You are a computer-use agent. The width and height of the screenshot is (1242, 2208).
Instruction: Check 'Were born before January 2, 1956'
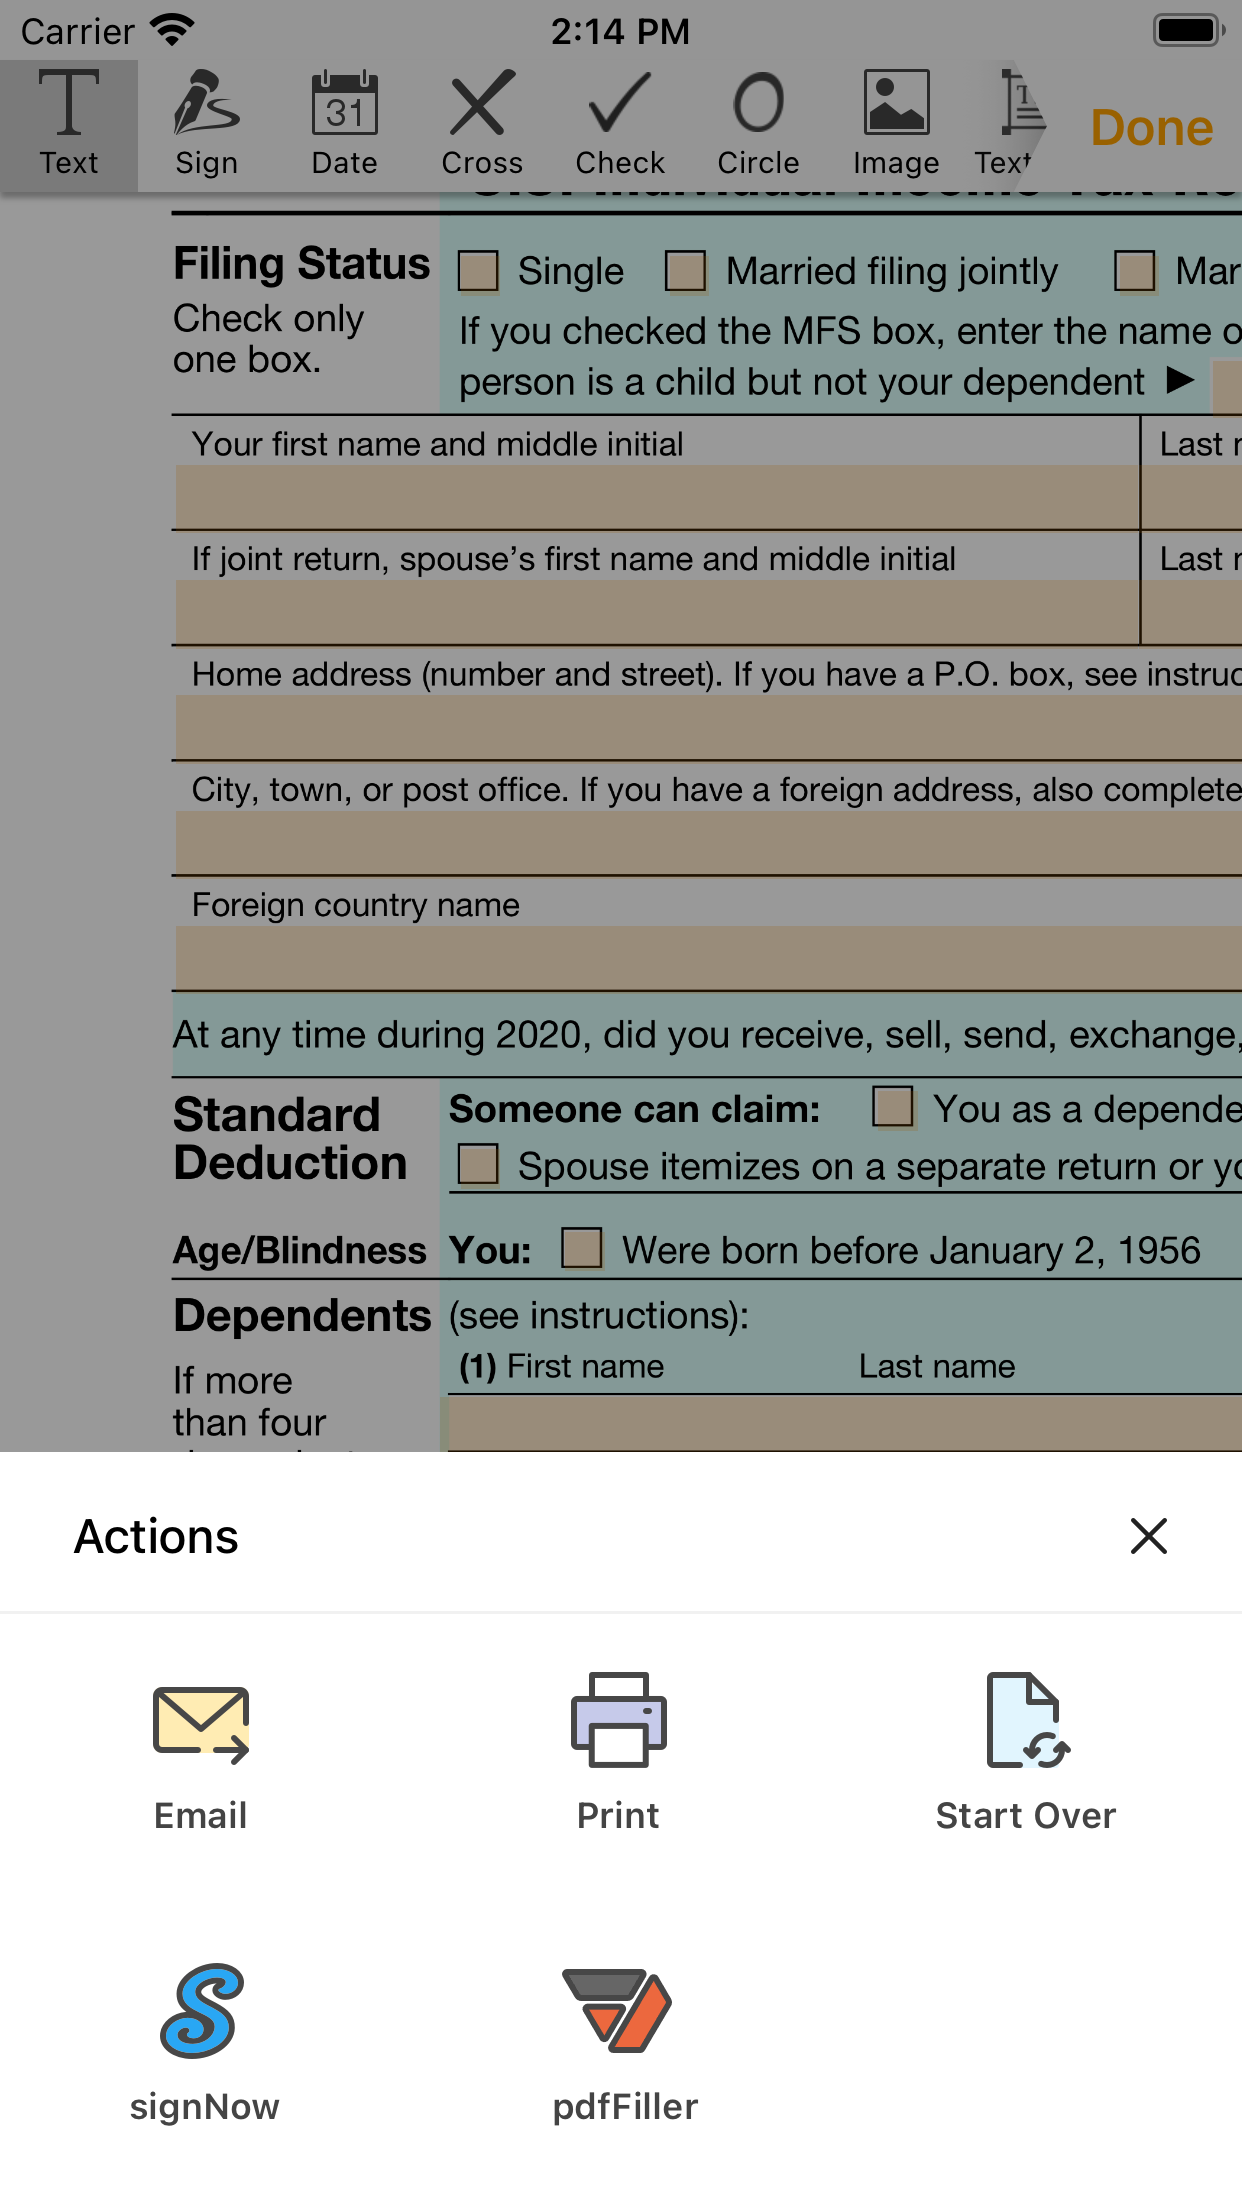click(582, 1248)
